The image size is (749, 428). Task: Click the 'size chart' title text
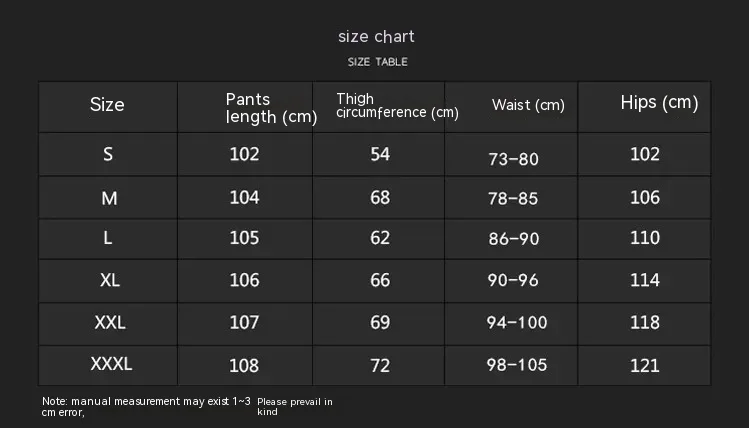(376, 36)
